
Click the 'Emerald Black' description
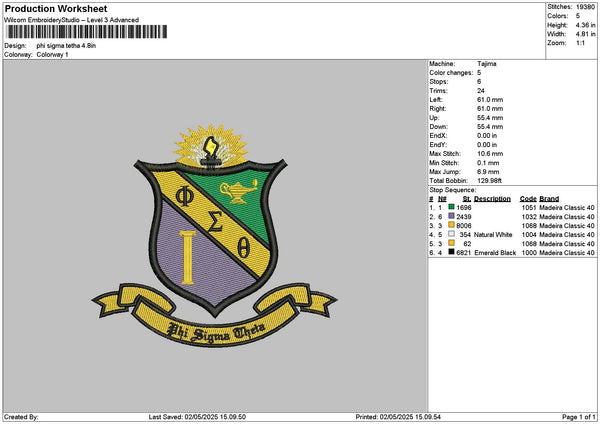pyautogui.click(x=495, y=253)
